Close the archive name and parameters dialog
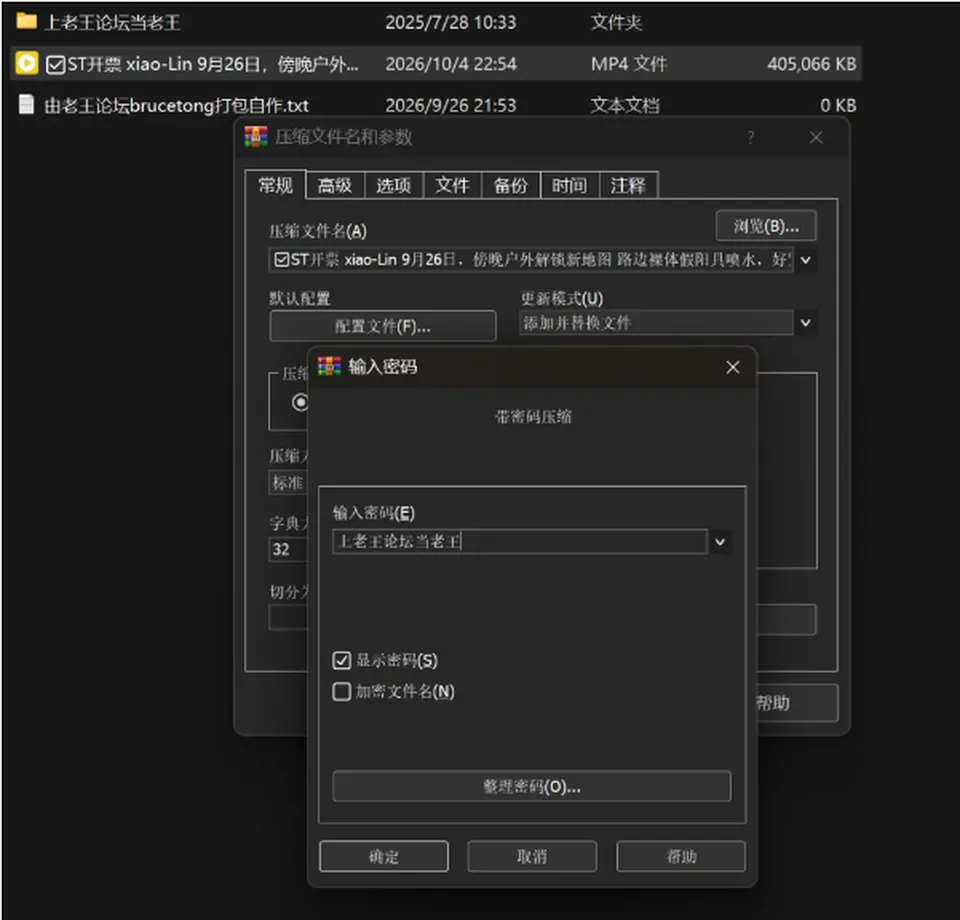 (816, 137)
